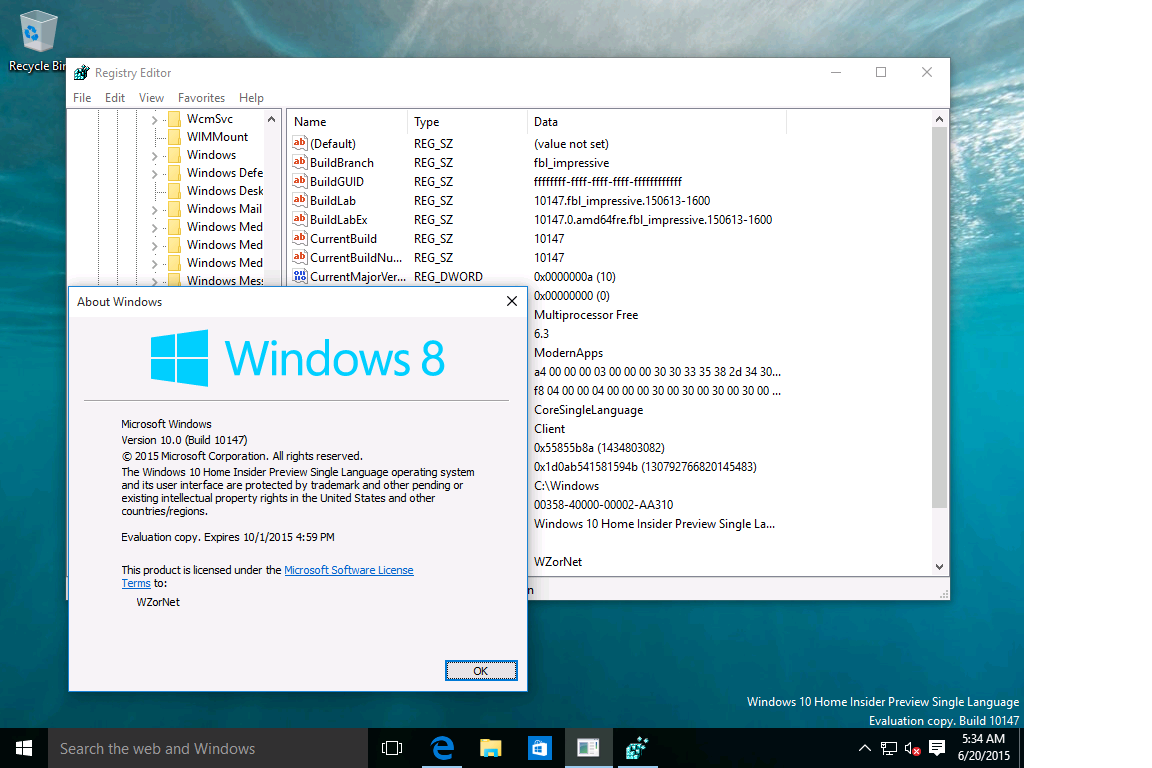Click the Registry Editor title bar icon
The width and height of the screenshot is (1152, 768).
(80, 72)
